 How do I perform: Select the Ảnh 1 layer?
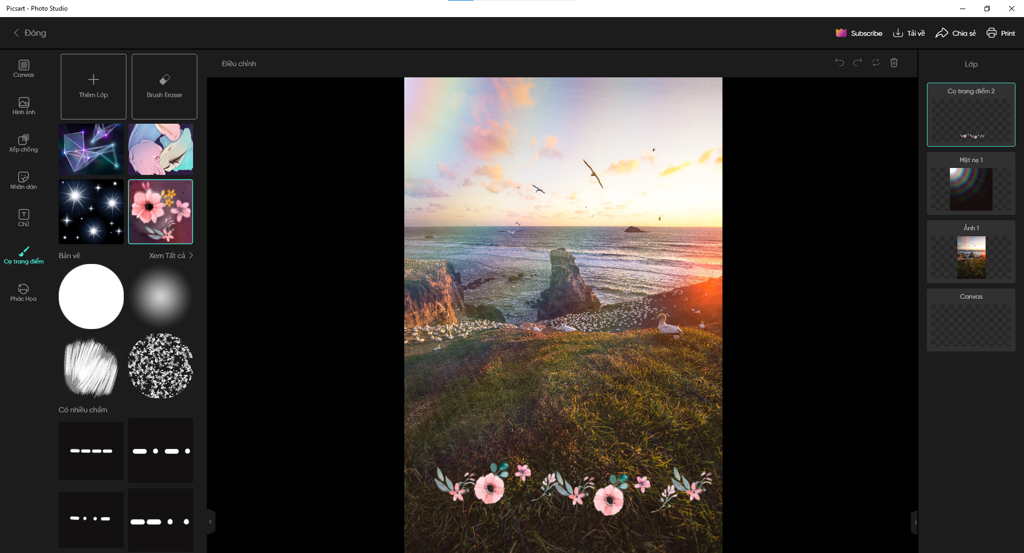(971, 251)
